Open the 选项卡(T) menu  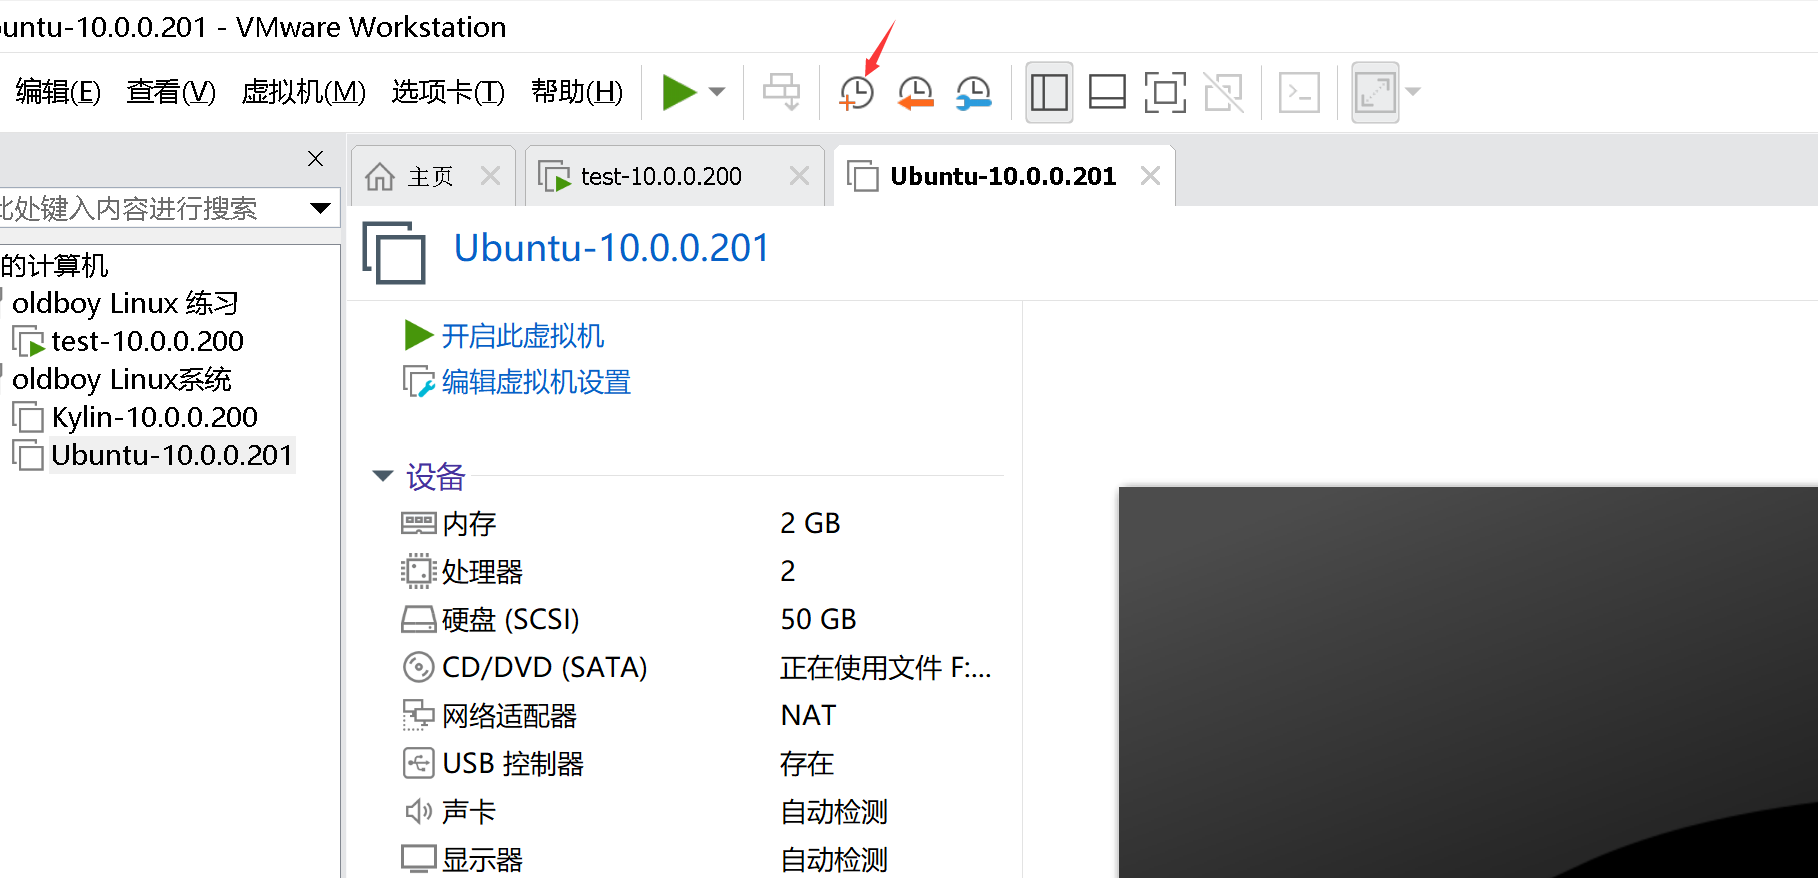pyautogui.click(x=448, y=92)
